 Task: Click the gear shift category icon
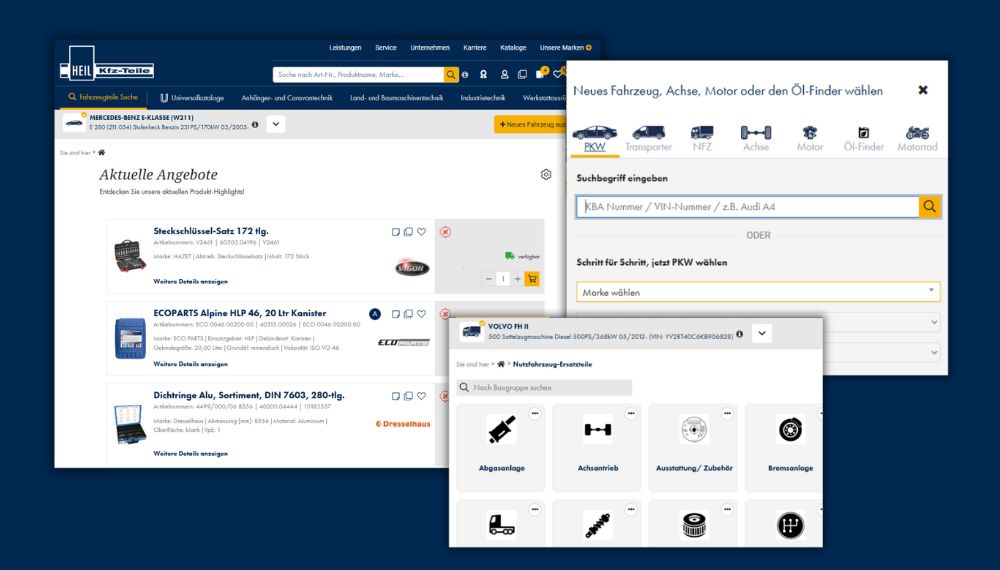790,525
